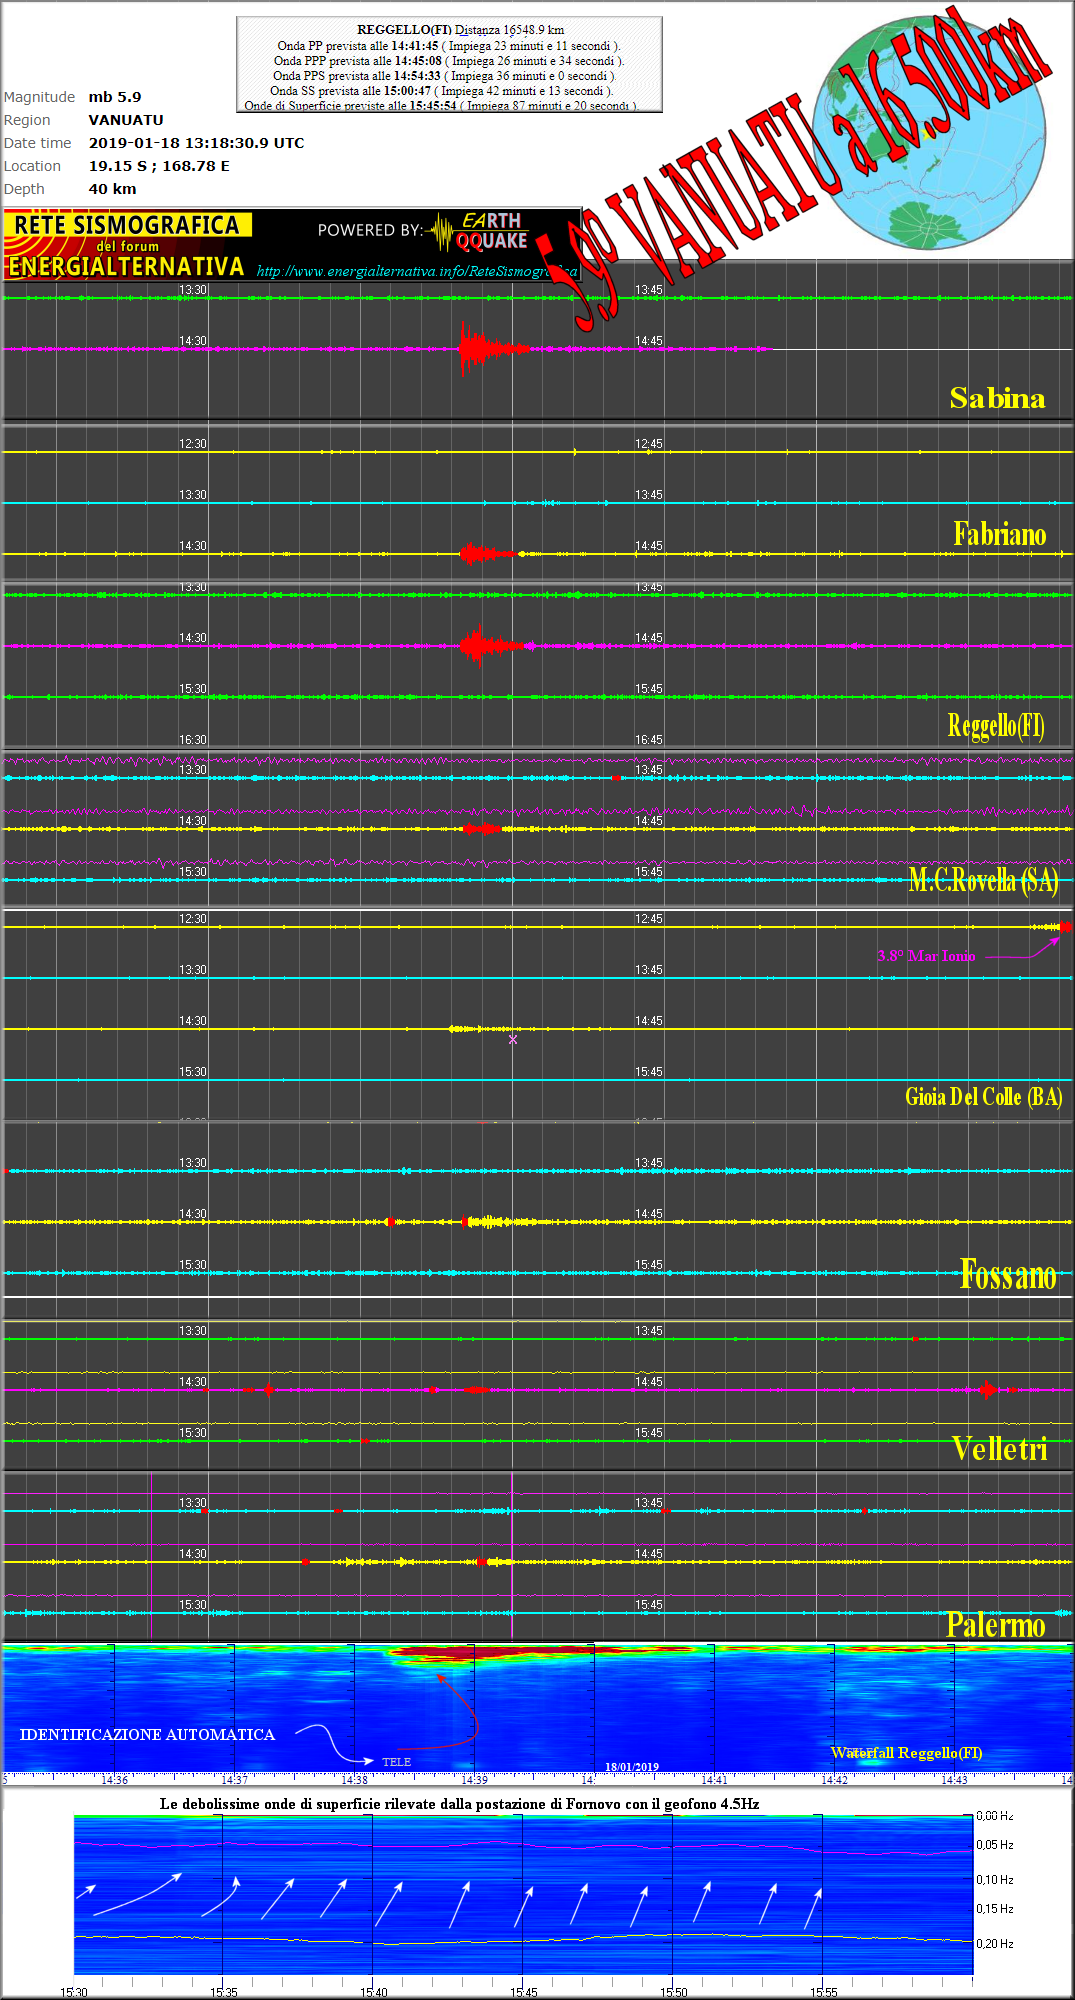The image size is (1075, 2000).
Task: Click the 15:40 tick on Fornovo spectrogram
Action: click(x=373, y=1992)
